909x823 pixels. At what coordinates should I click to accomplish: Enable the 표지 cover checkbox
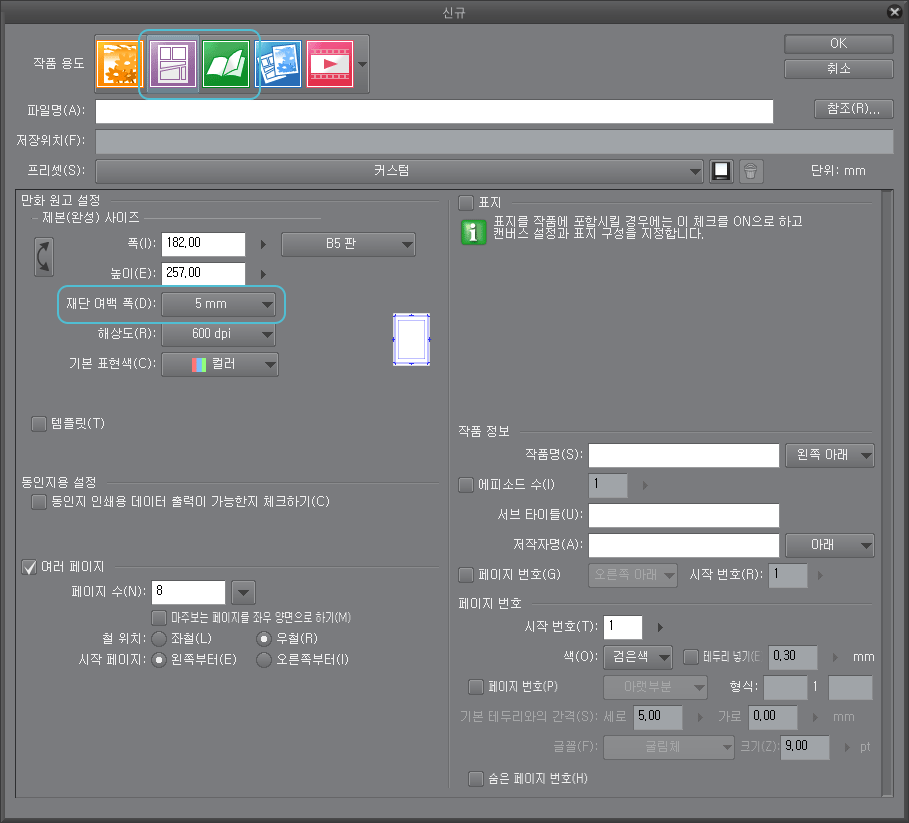point(465,203)
